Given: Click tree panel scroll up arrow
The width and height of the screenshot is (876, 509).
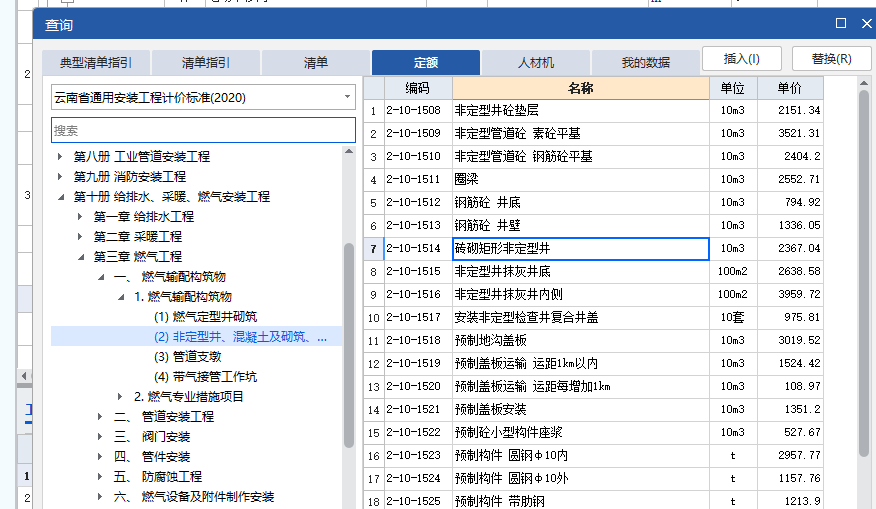Looking at the screenshot, I should pos(349,151).
